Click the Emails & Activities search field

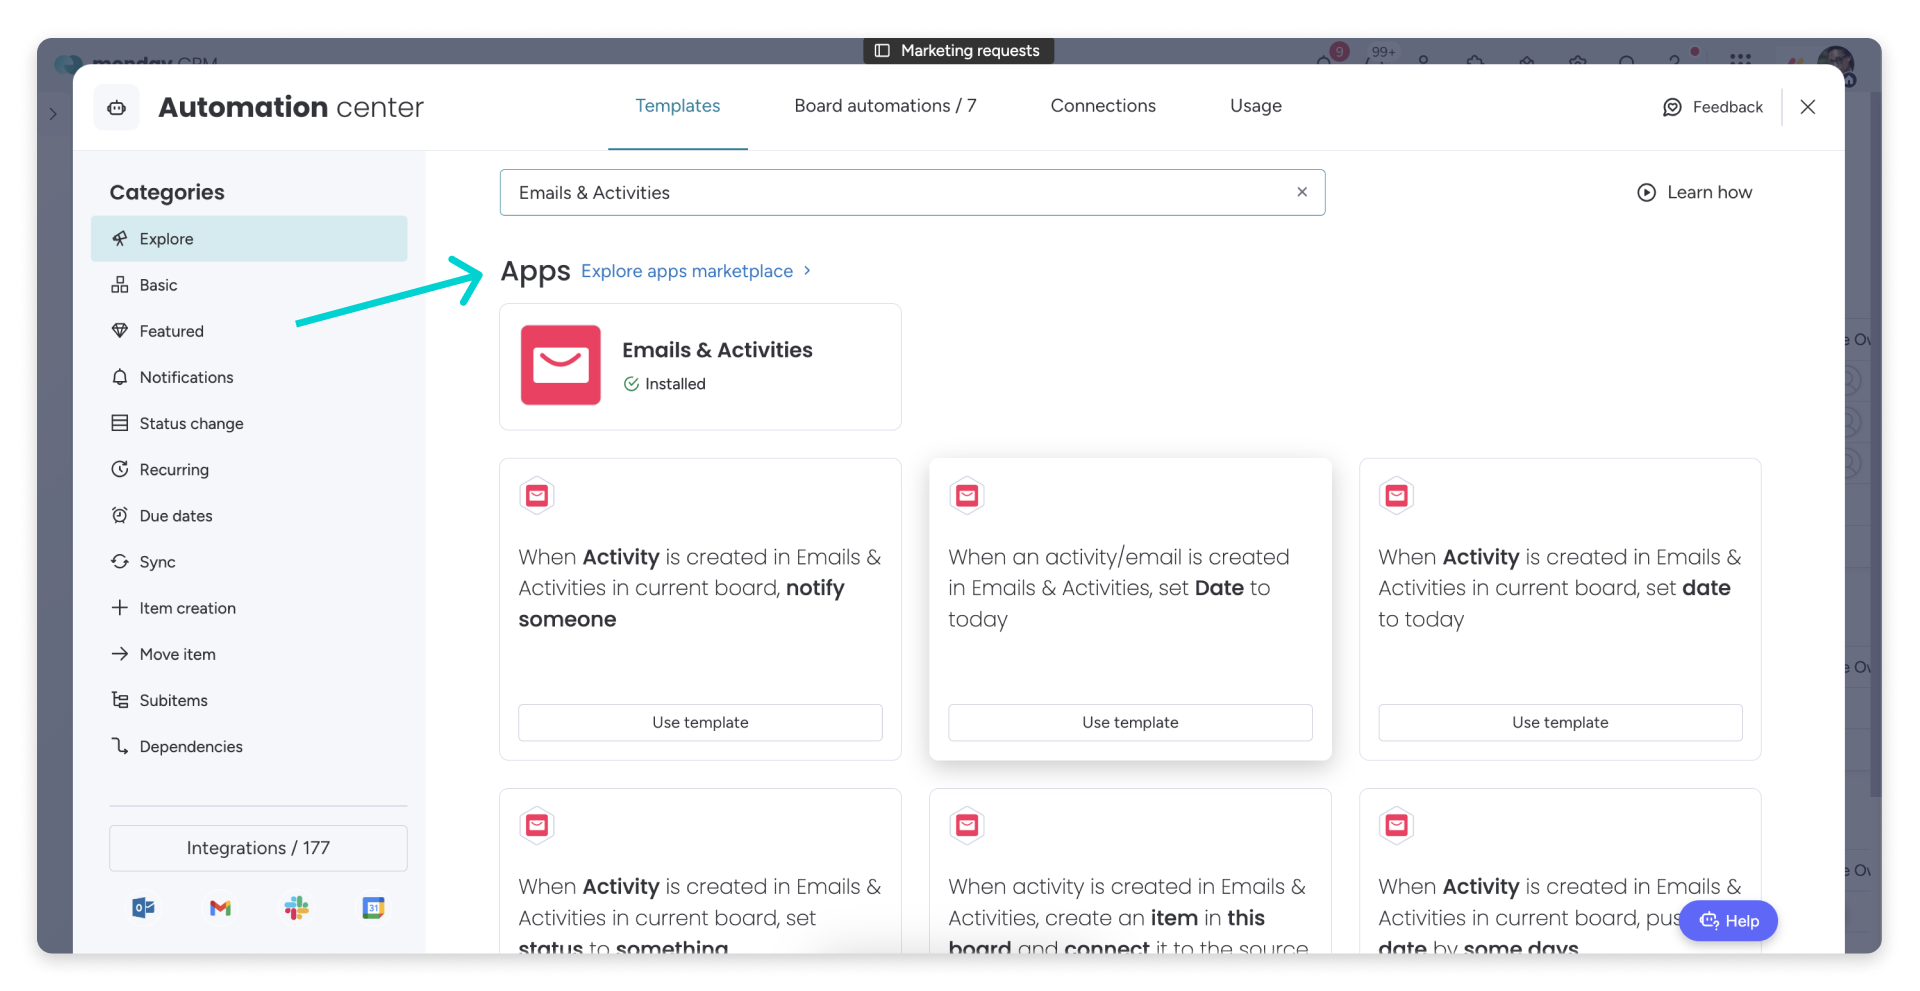pyautogui.click(x=912, y=192)
